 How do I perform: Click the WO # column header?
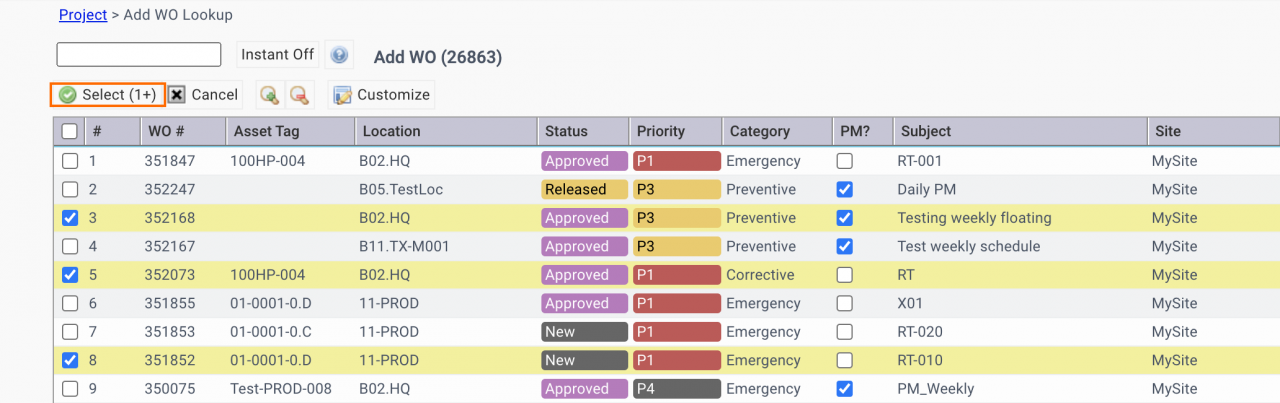[x=166, y=131]
